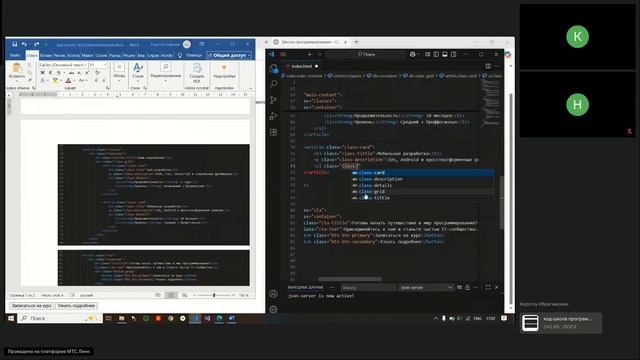
Task: Open File Explorer from taskbar
Action: coord(121,318)
